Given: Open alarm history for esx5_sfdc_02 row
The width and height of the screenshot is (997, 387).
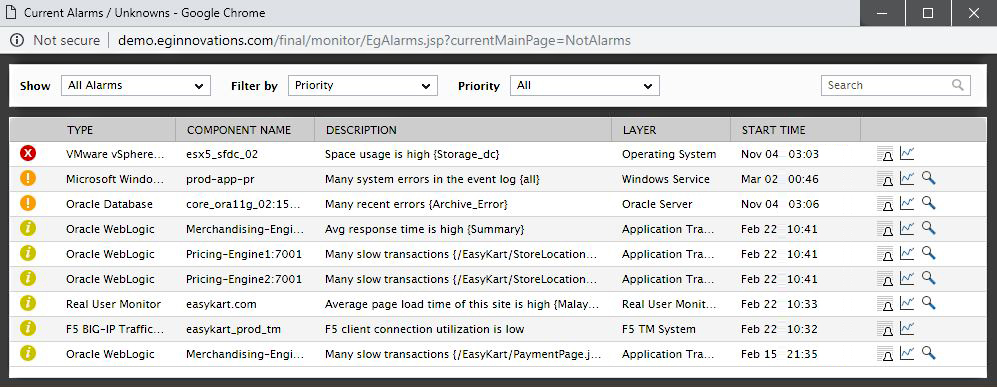Looking at the screenshot, I should click(885, 154).
